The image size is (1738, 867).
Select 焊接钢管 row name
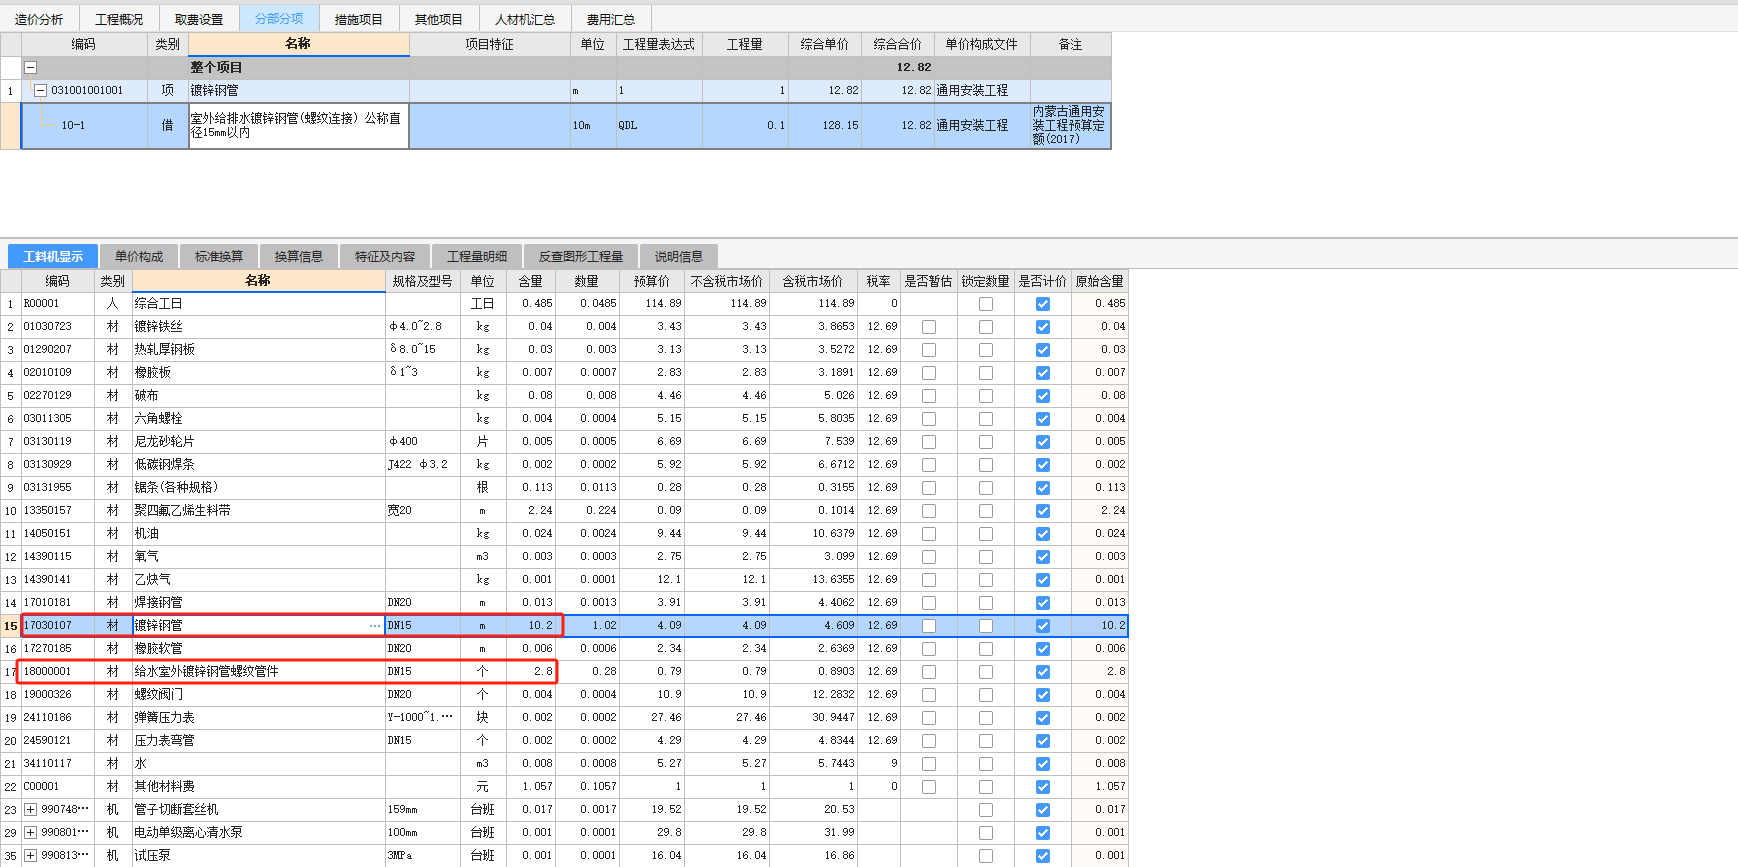tap(259, 603)
